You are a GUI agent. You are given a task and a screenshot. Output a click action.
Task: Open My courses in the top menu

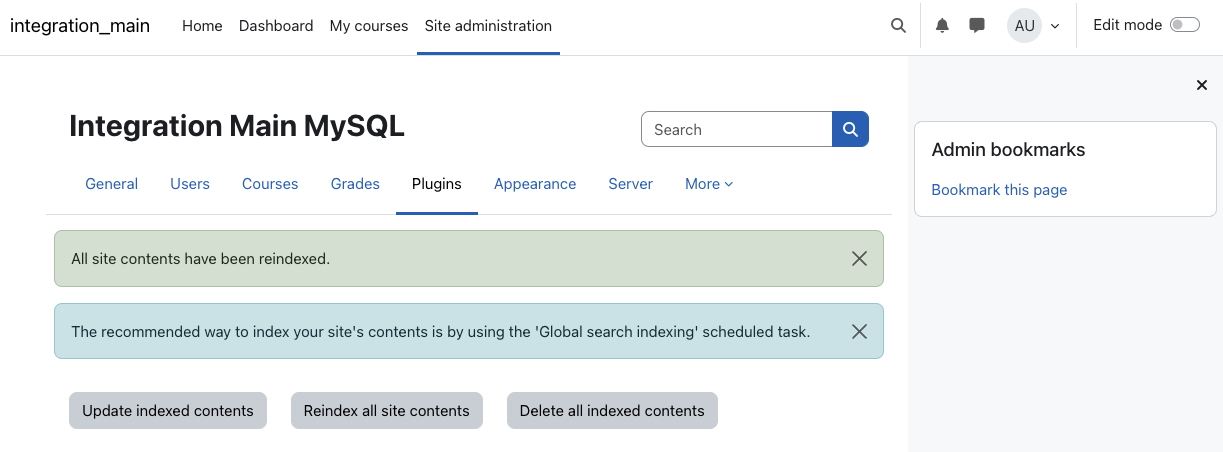tap(369, 26)
